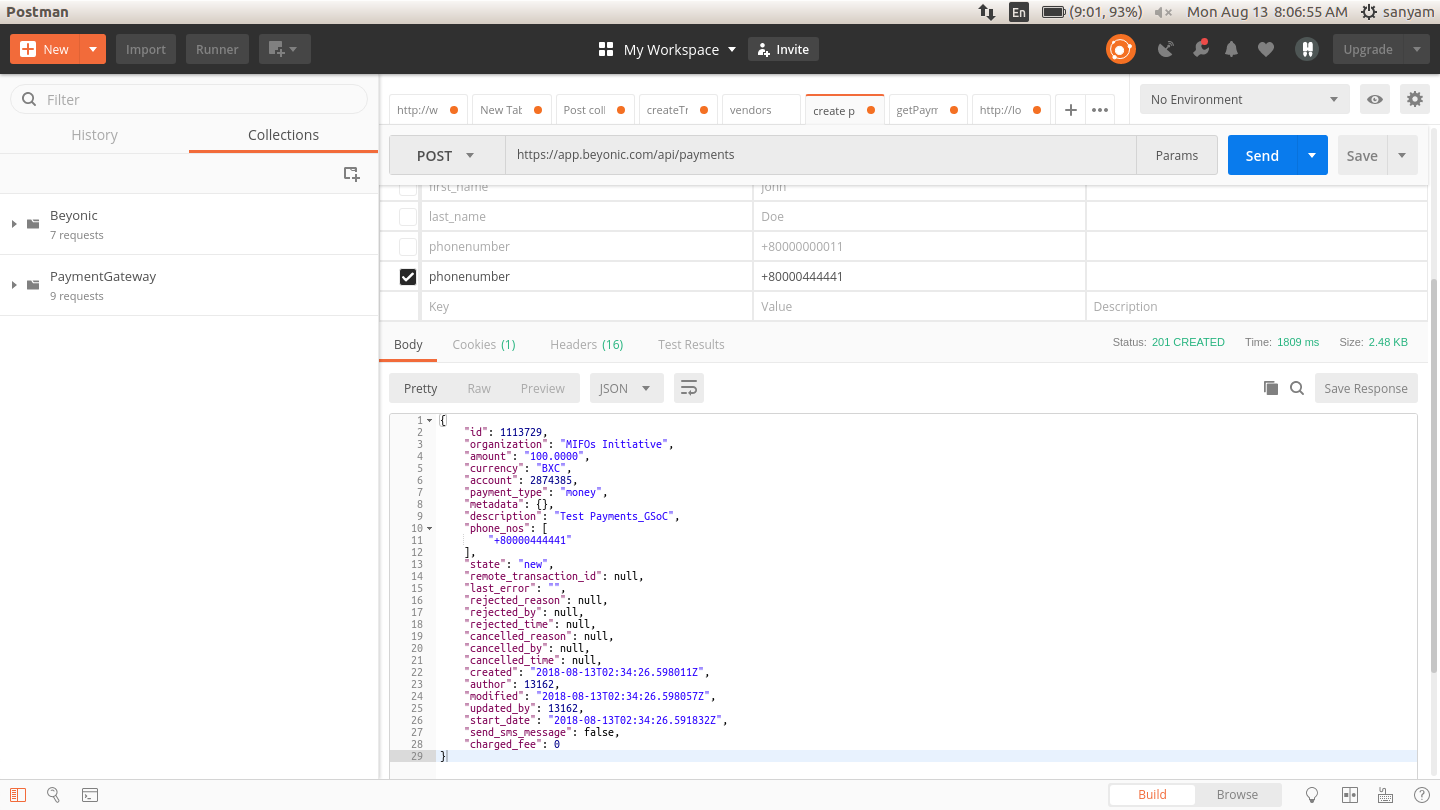Switch to Browse mode toggle
The height and width of the screenshot is (810, 1440).
(x=1237, y=795)
